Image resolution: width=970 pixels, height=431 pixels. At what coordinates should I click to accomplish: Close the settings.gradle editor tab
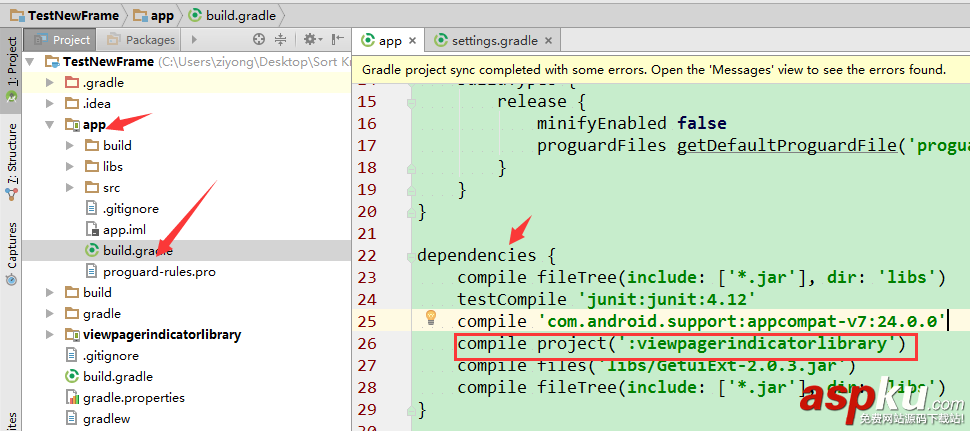point(548,41)
